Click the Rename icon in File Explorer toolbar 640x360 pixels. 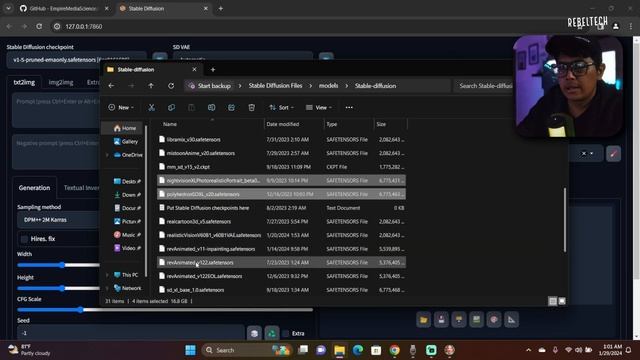pyautogui.click(x=211, y=107)
